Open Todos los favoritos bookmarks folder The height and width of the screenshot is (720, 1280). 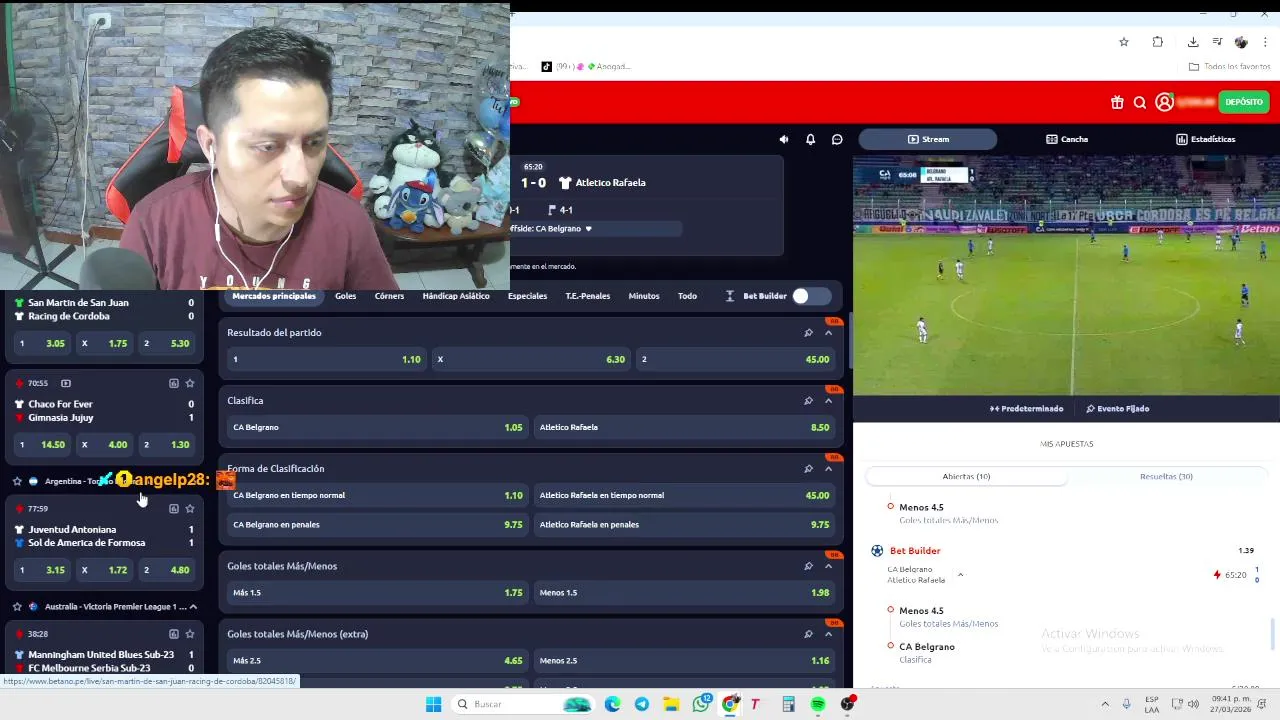tap(1229, 67)
